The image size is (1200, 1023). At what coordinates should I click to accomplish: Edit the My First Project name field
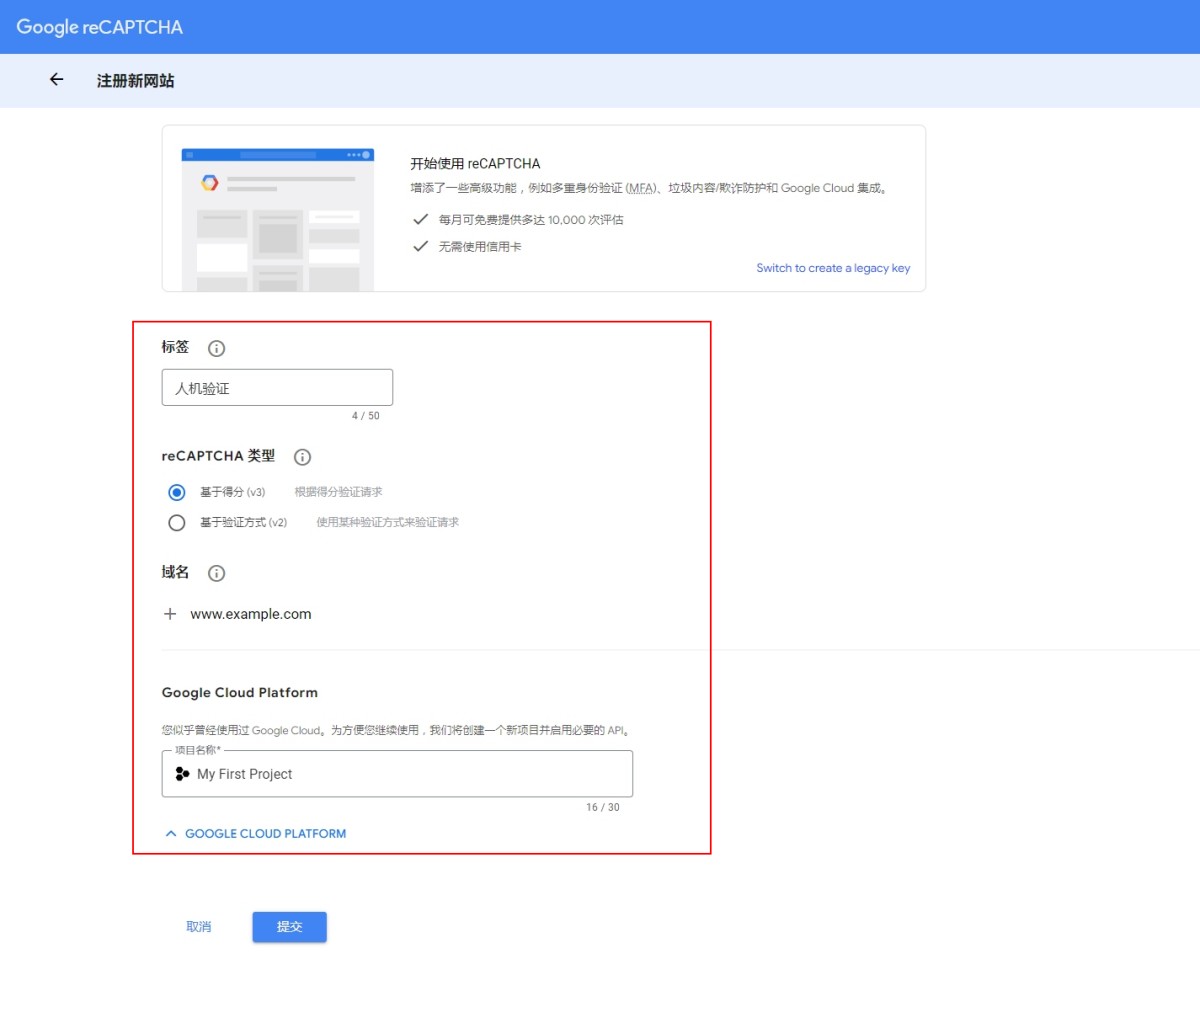point(397,774)
